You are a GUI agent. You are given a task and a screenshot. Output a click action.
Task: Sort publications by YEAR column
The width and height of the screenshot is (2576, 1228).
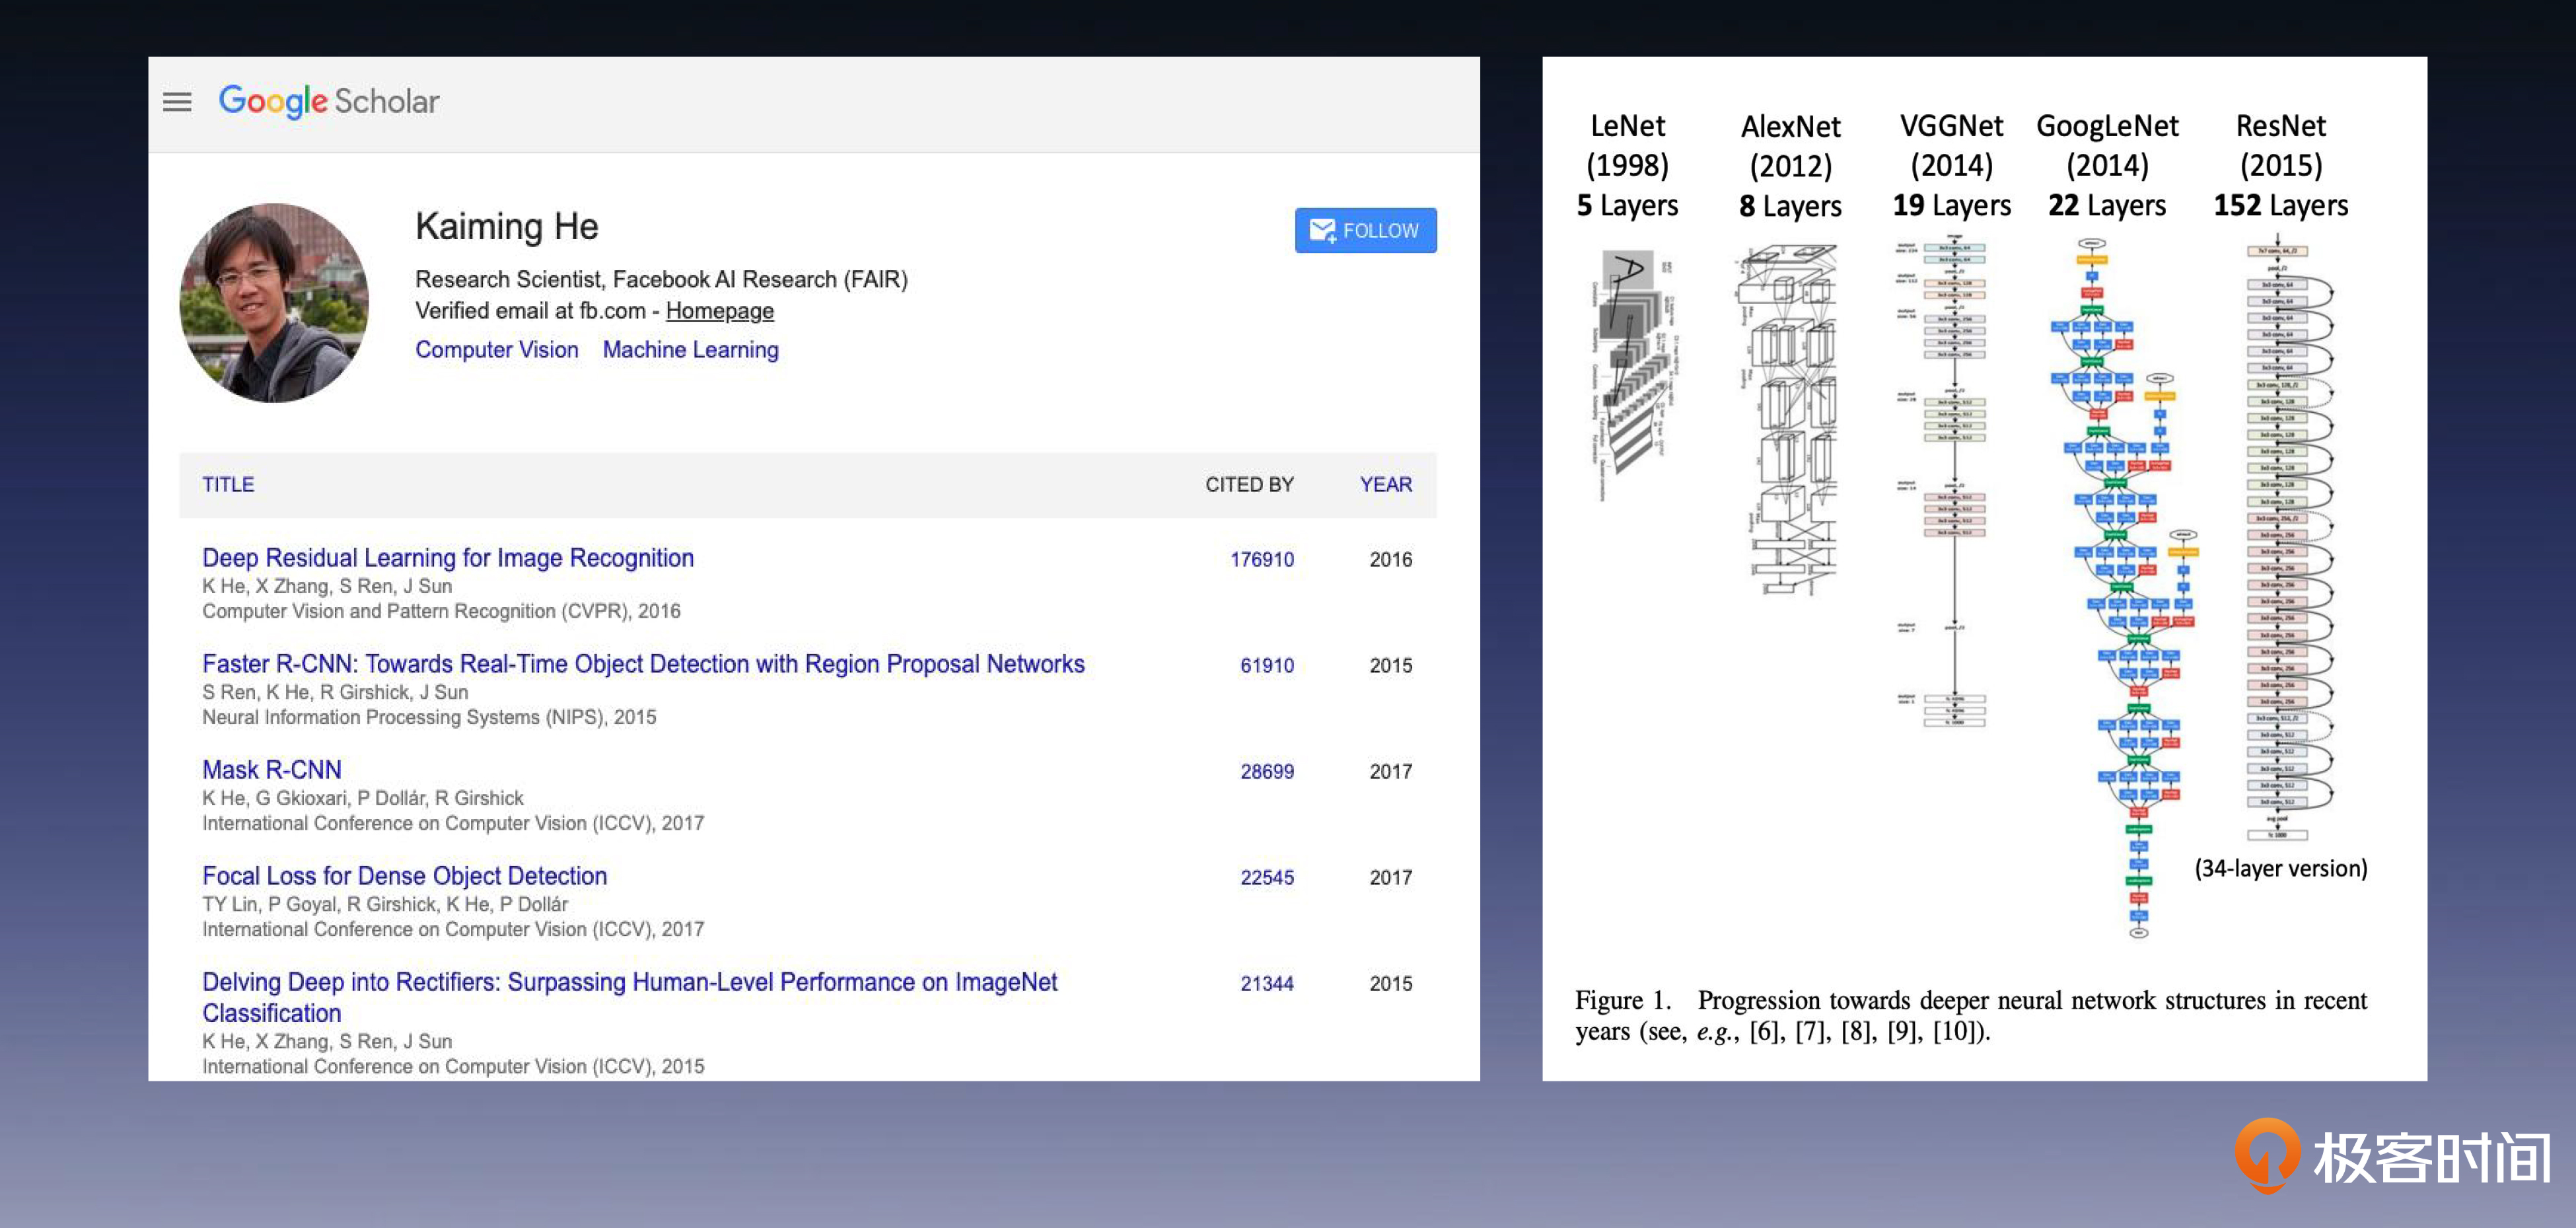click(1385, 484)
